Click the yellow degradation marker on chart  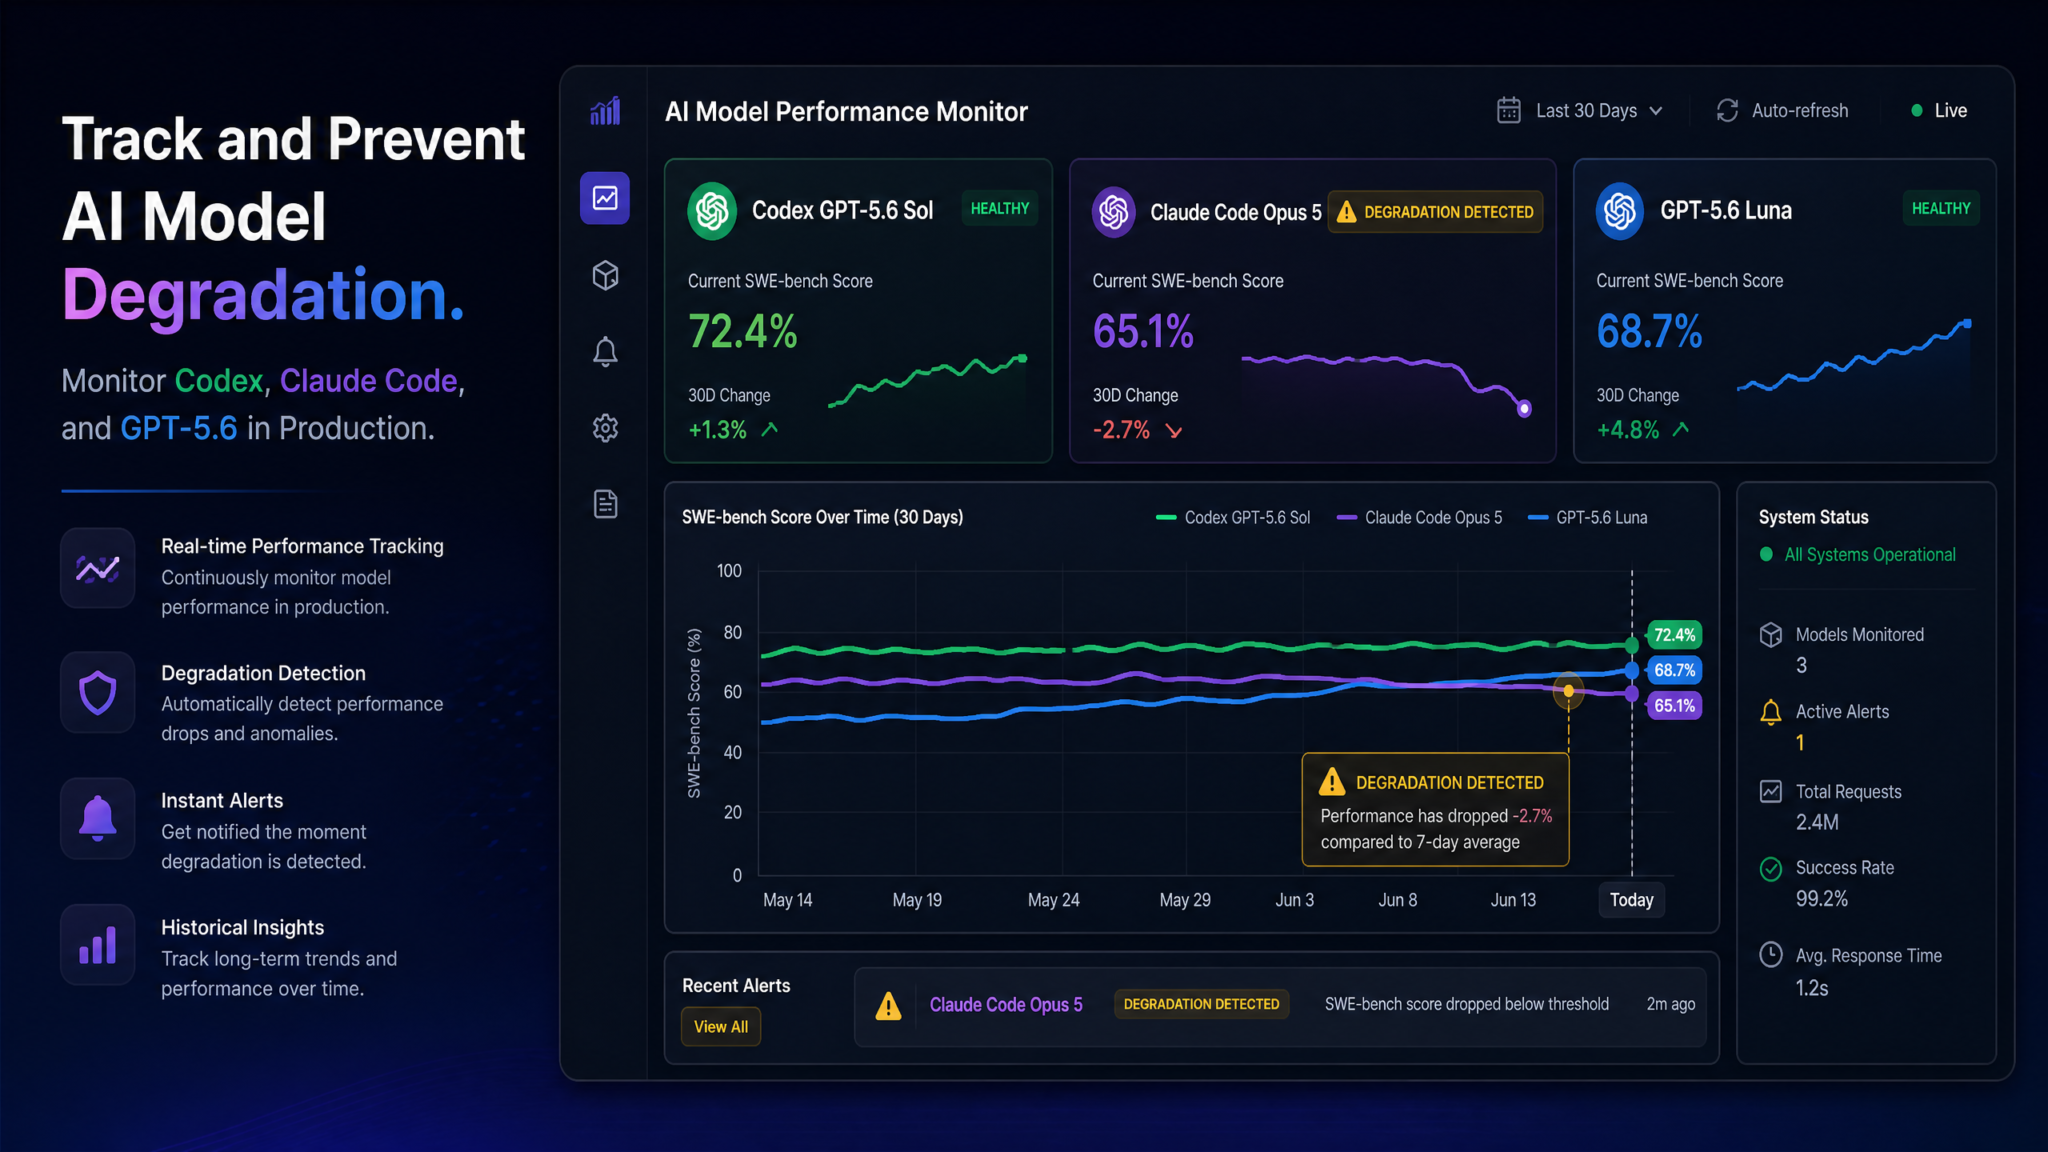point(1568,691)
